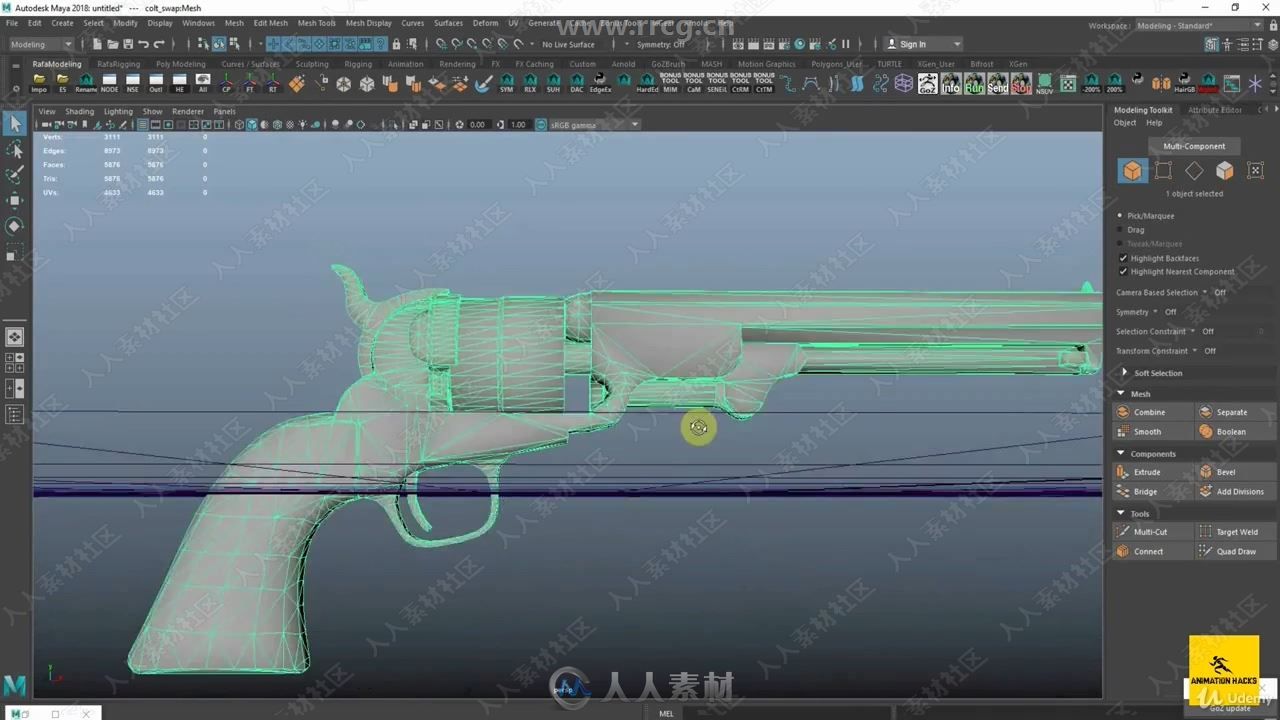Click the Stop shelf icon
Viewport: 1280px width, 720px height.
tap(1021, 84)
